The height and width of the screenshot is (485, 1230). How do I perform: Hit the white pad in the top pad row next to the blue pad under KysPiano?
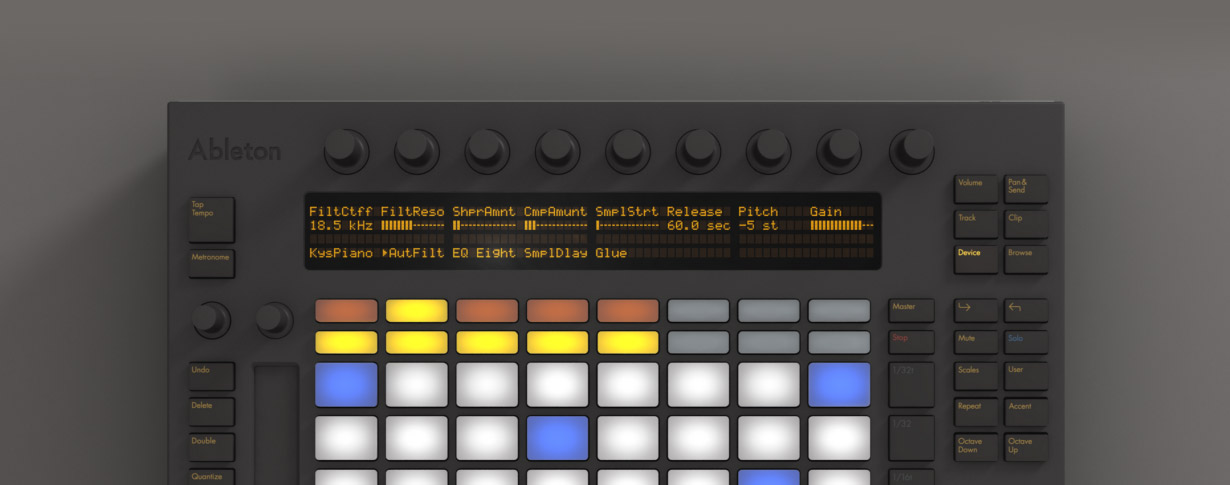point(416,385)
